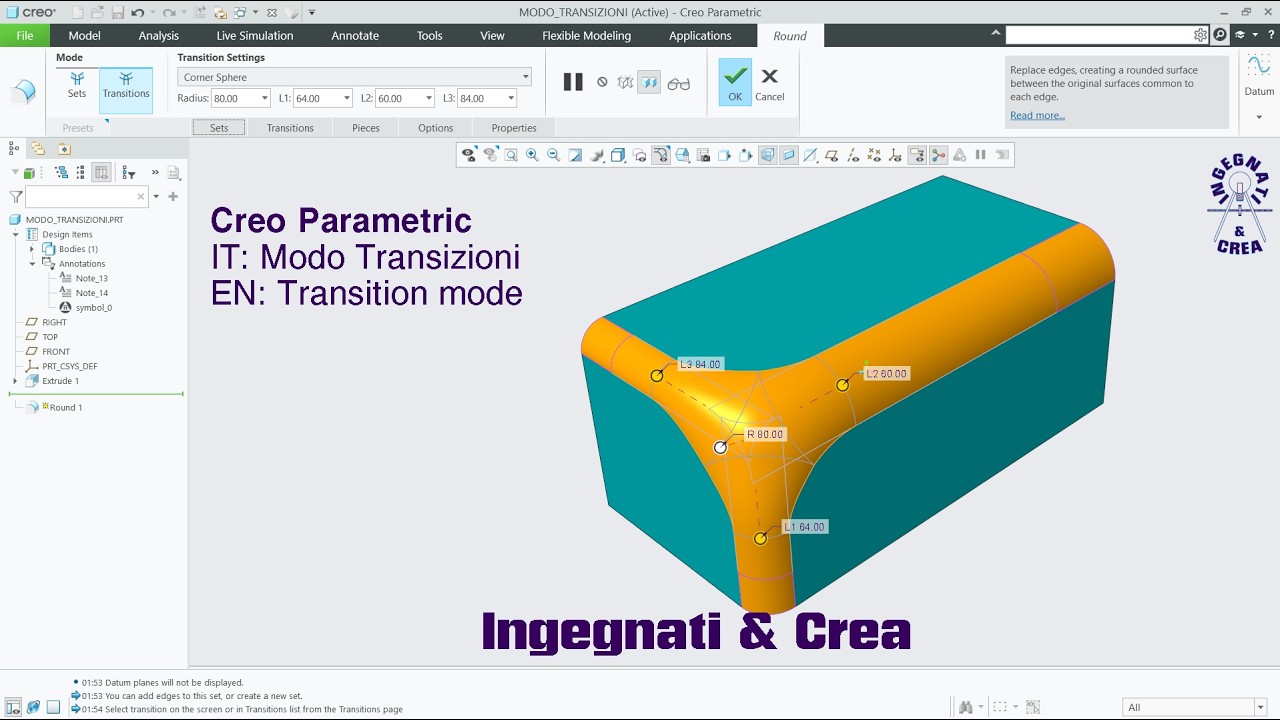
Task: Click the Refit view icon
Action: pyautogui.click(x=511, y=155)
